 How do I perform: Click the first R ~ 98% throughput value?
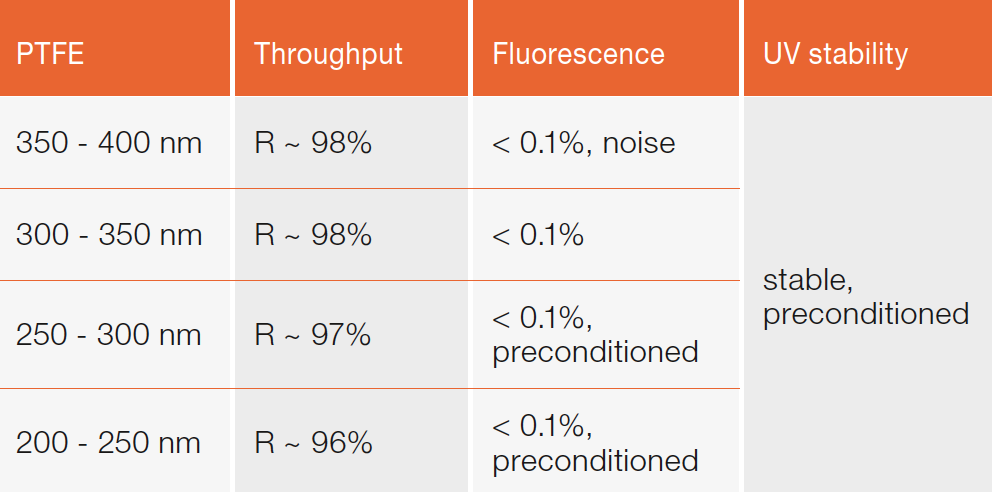point(313,143)
